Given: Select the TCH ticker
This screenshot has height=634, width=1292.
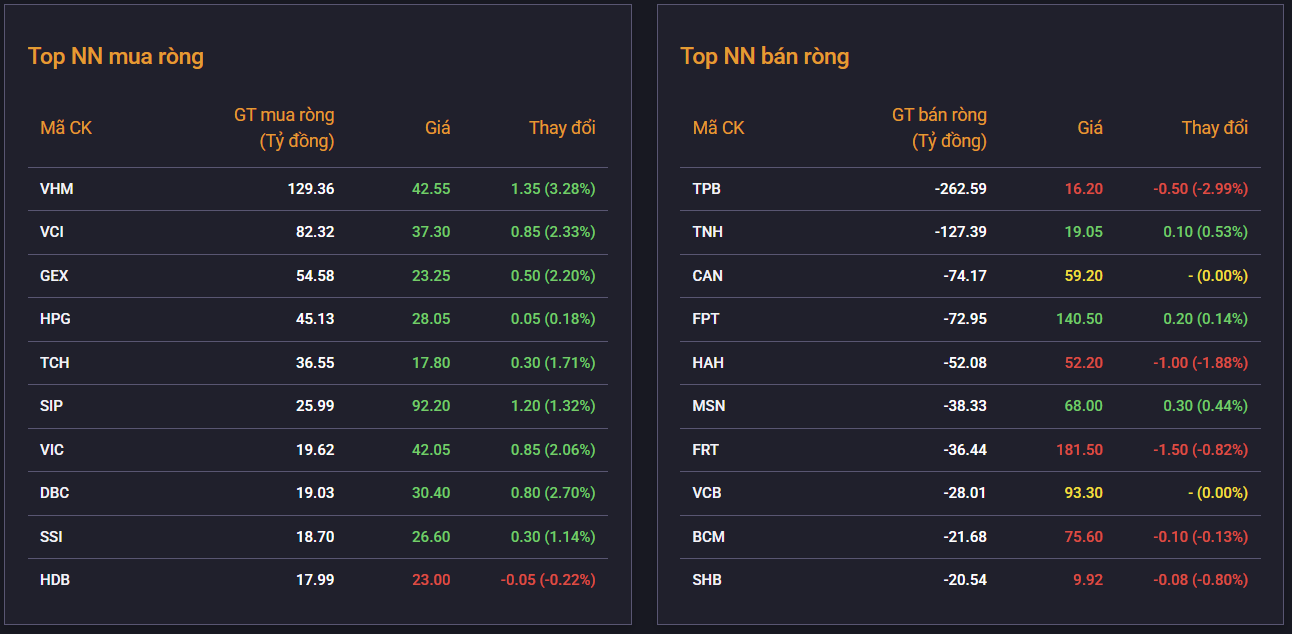Looking at the screenshot, I should click(x=55, y=363).
